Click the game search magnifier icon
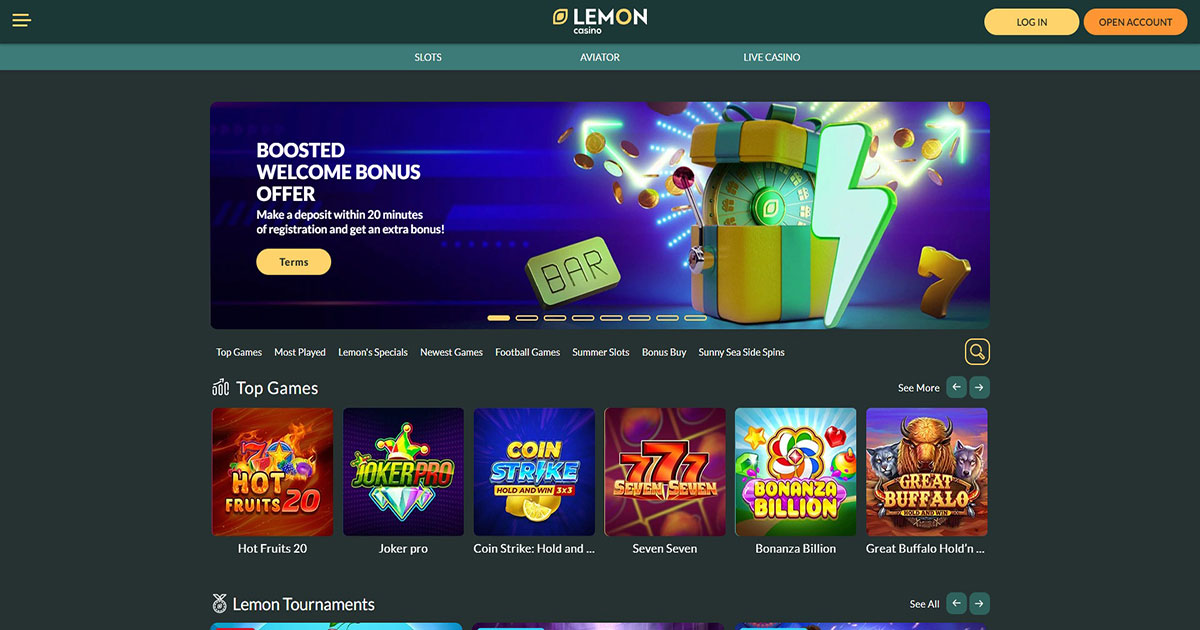 pos(977,352)
